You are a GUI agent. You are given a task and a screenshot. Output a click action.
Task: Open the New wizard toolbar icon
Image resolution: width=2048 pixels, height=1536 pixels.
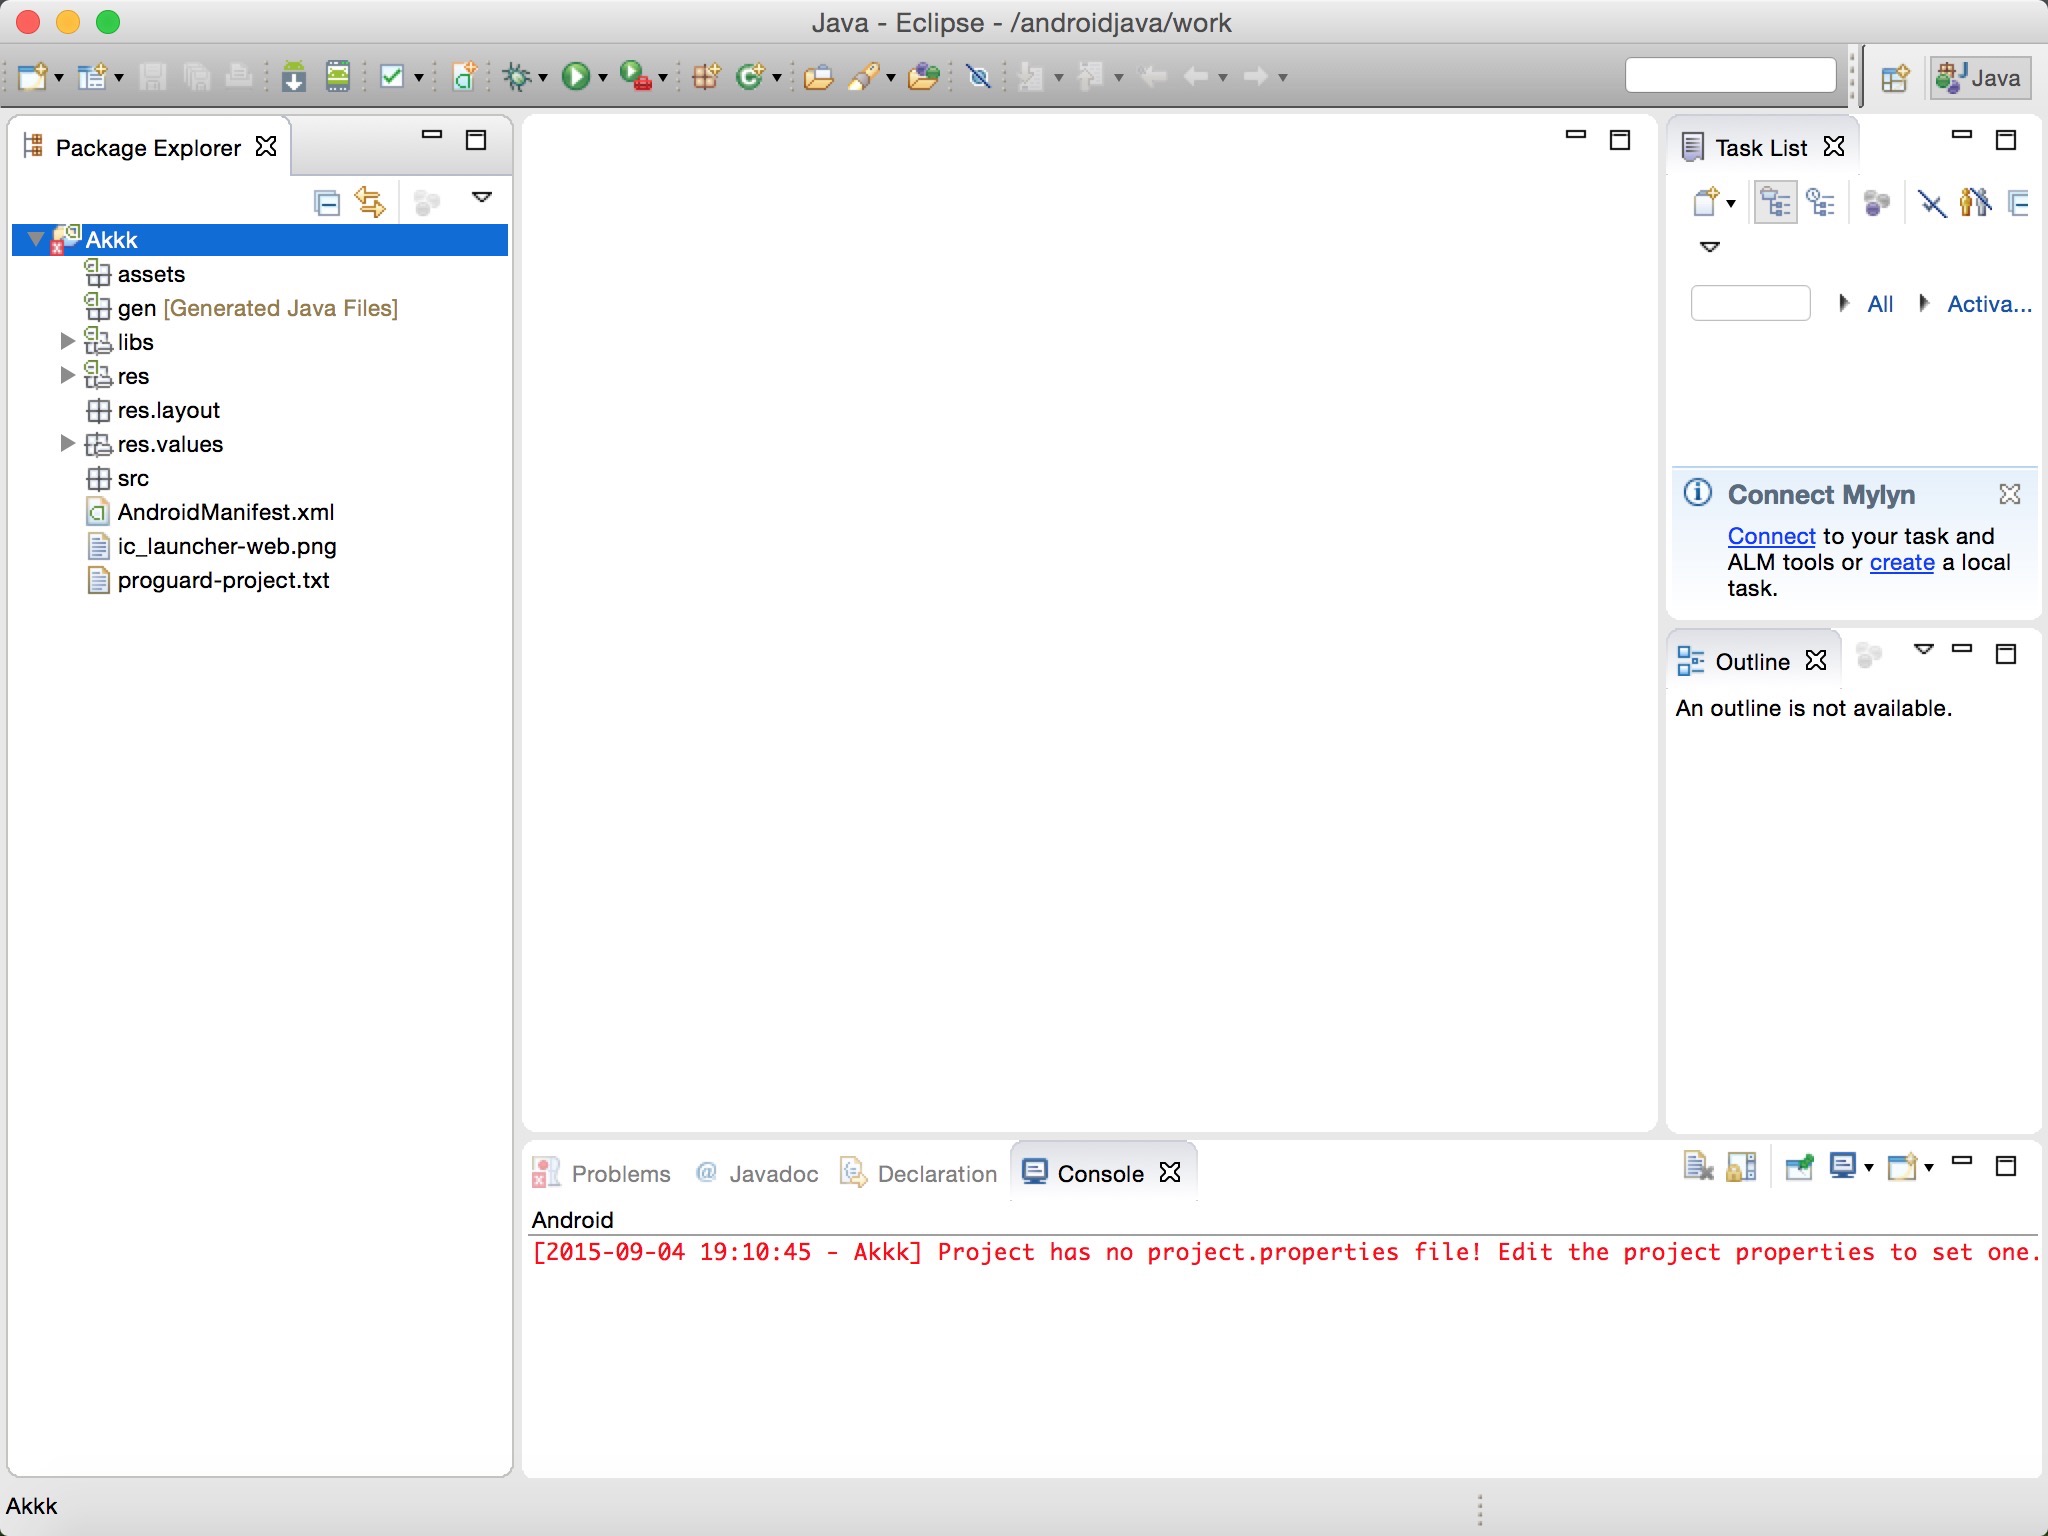click(x=32, y=76)
